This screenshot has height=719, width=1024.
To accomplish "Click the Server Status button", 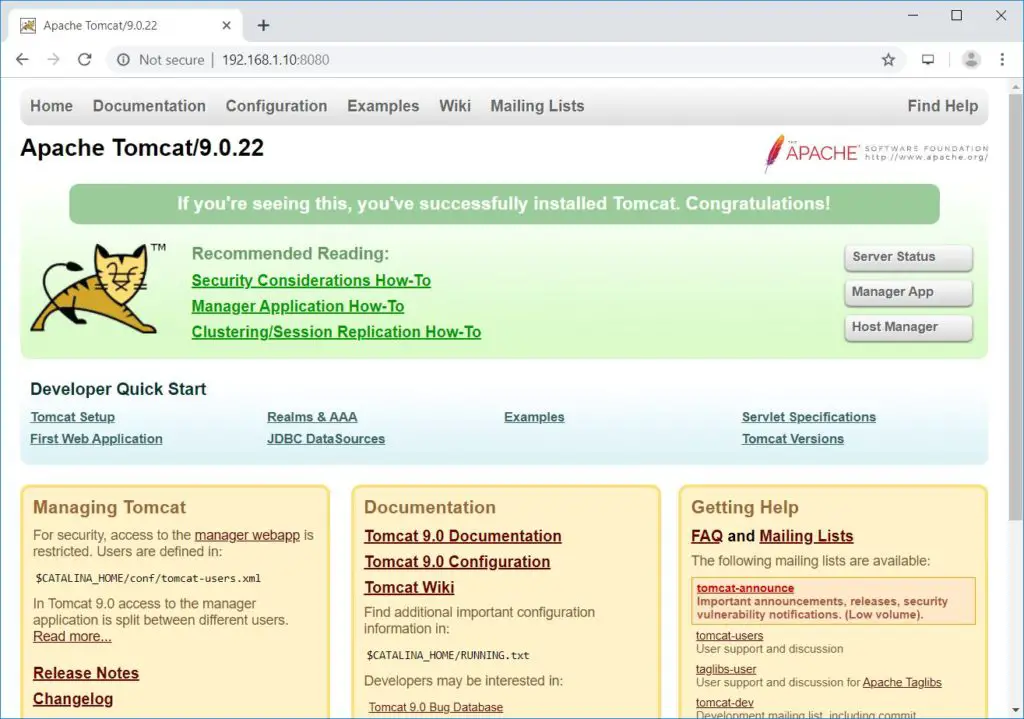I will pos(908,257).
